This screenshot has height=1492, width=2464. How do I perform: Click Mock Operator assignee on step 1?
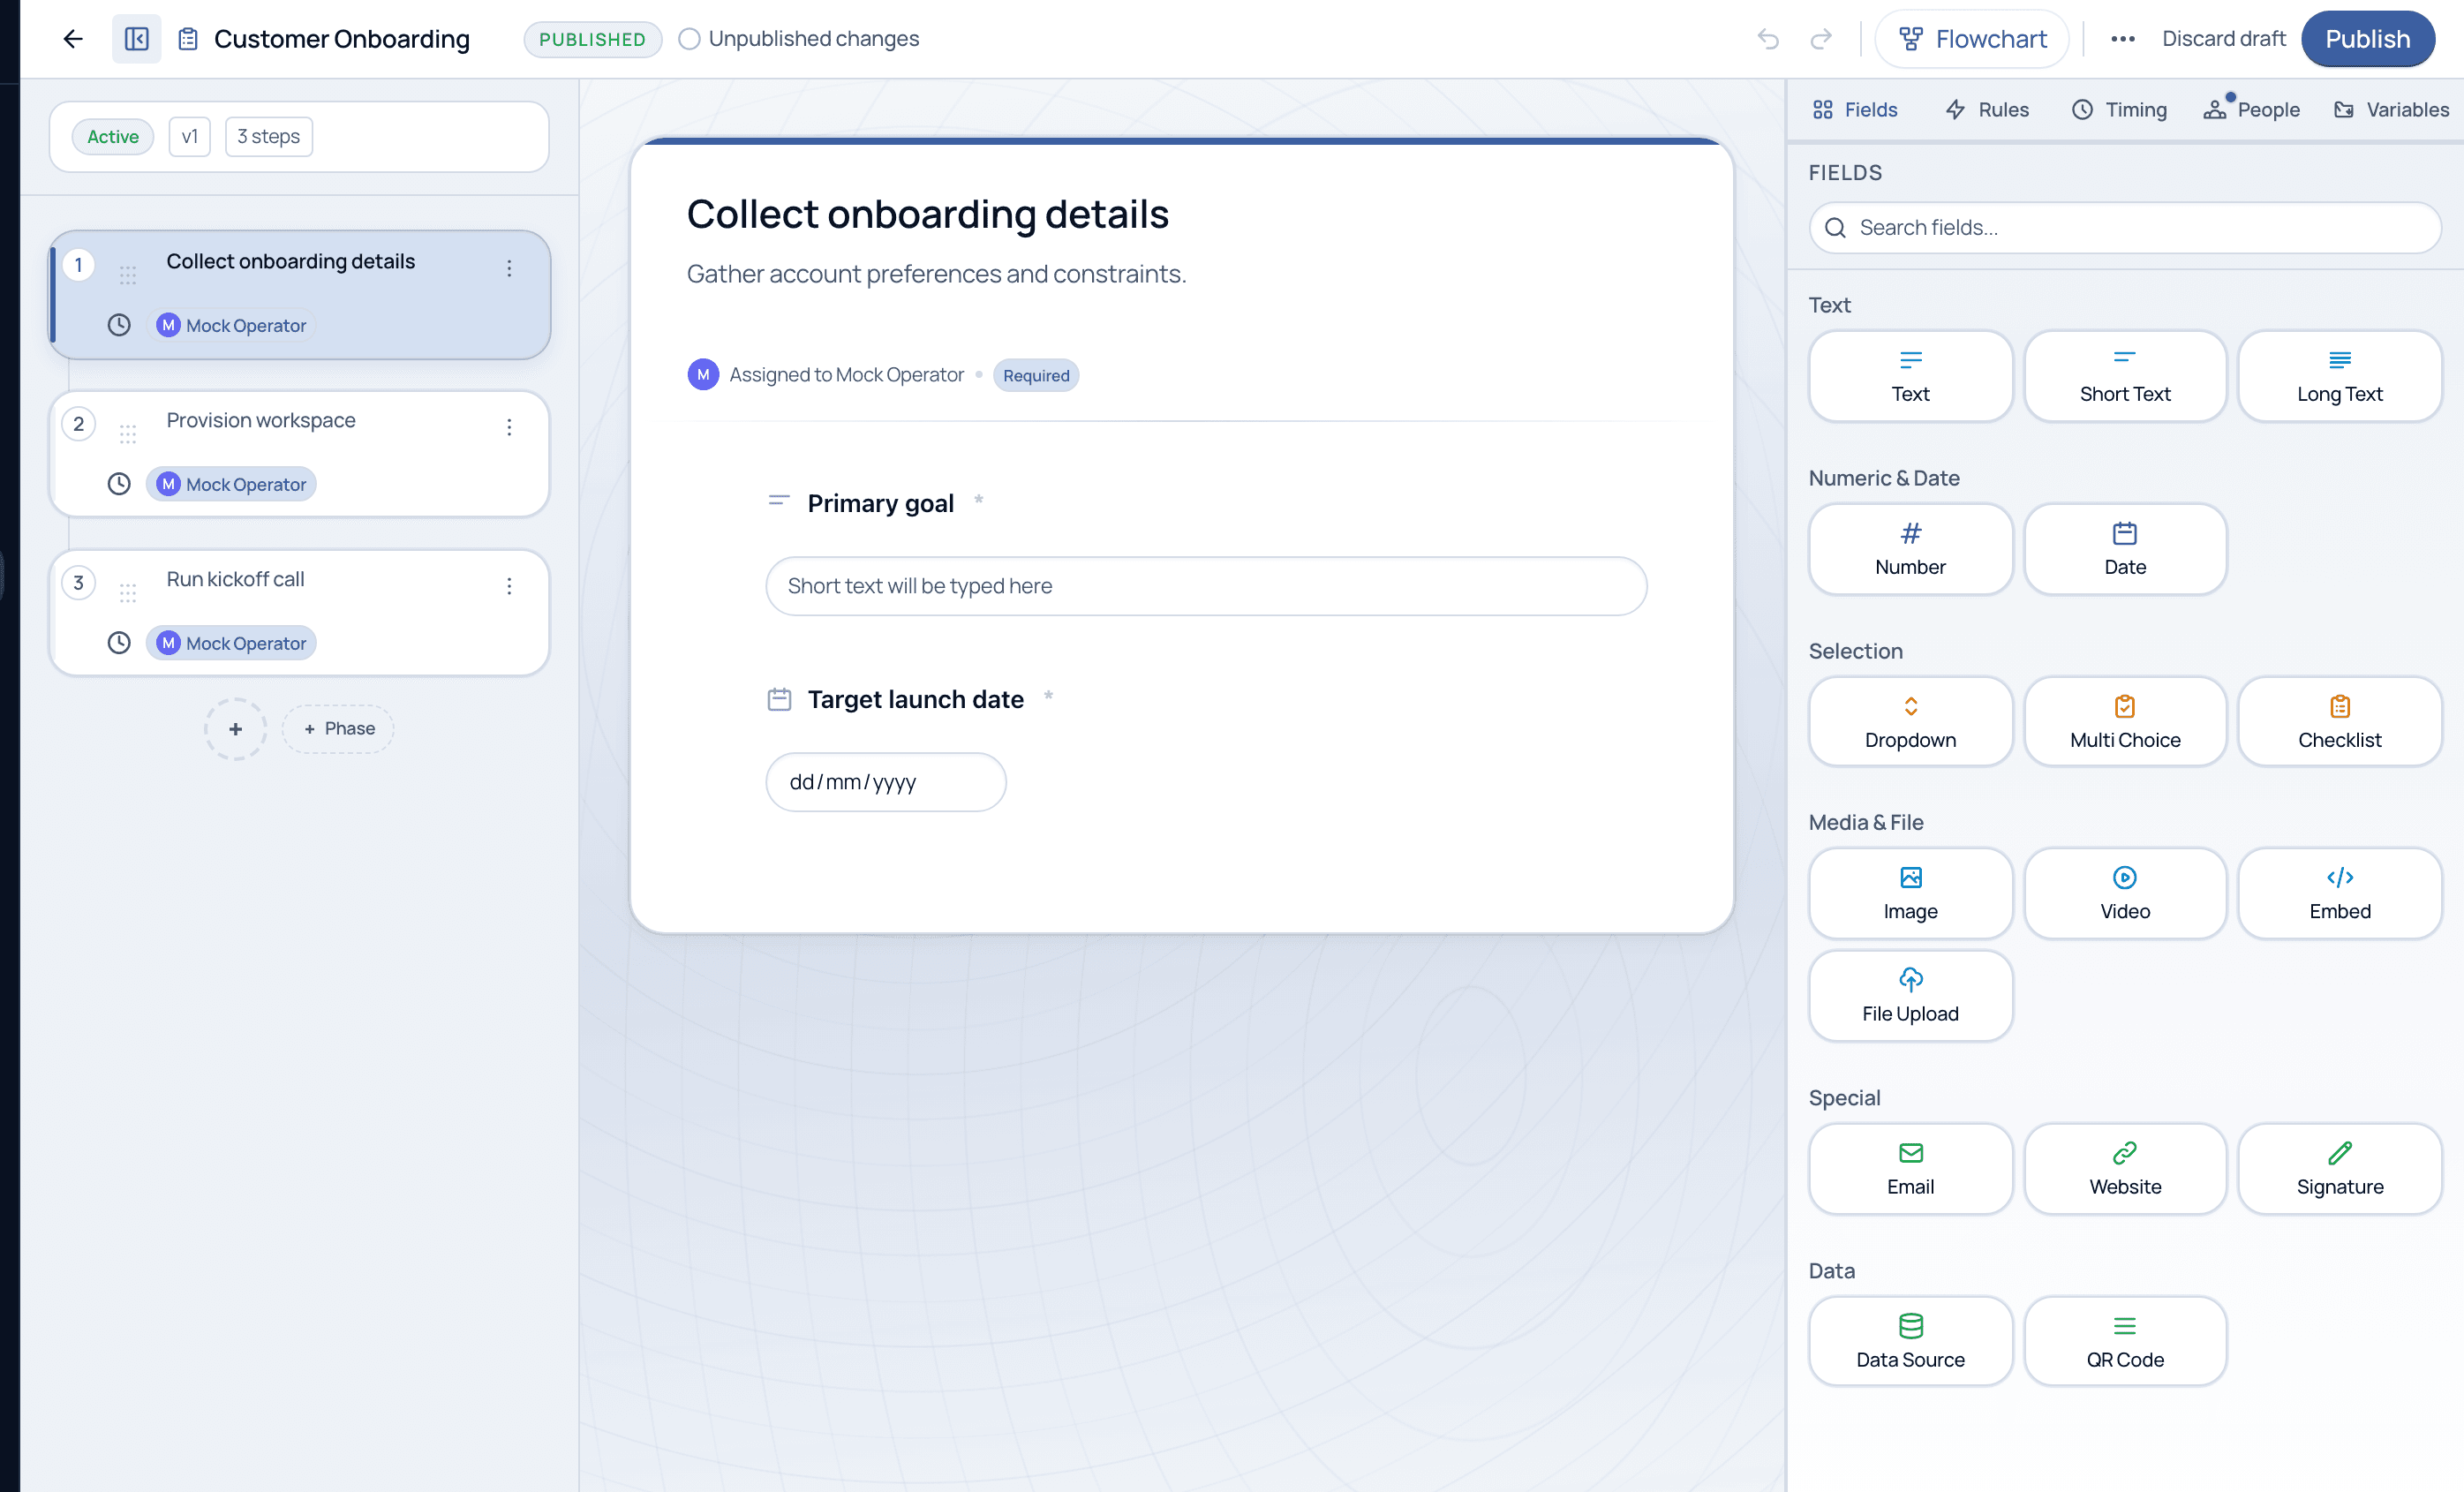click(x=231, y=325)
